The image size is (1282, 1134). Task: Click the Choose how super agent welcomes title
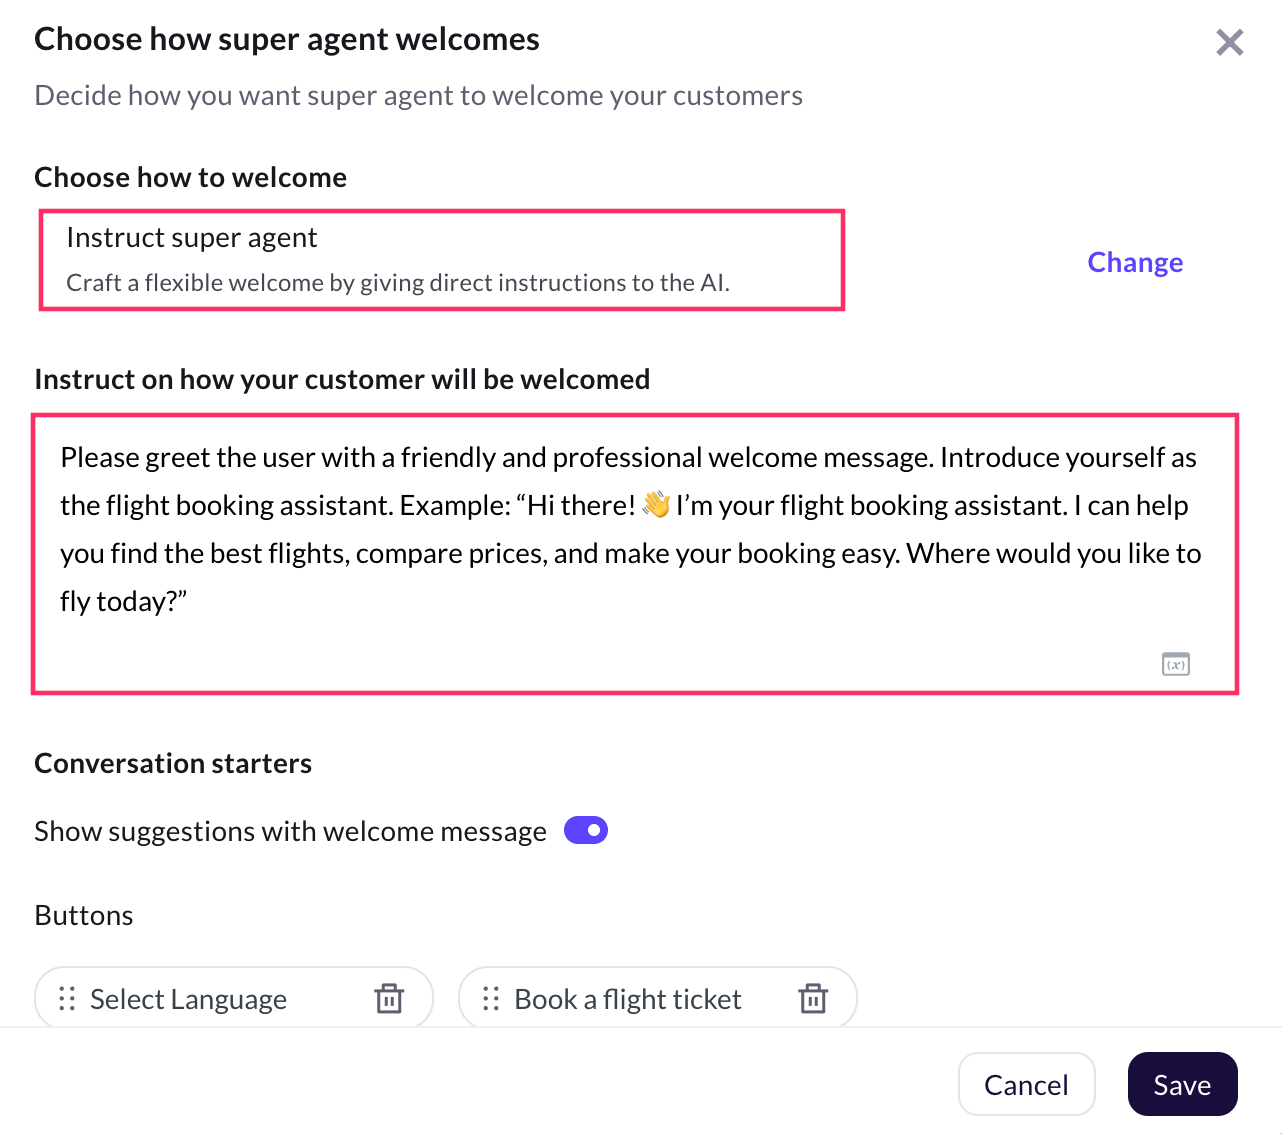click(287, 39)
